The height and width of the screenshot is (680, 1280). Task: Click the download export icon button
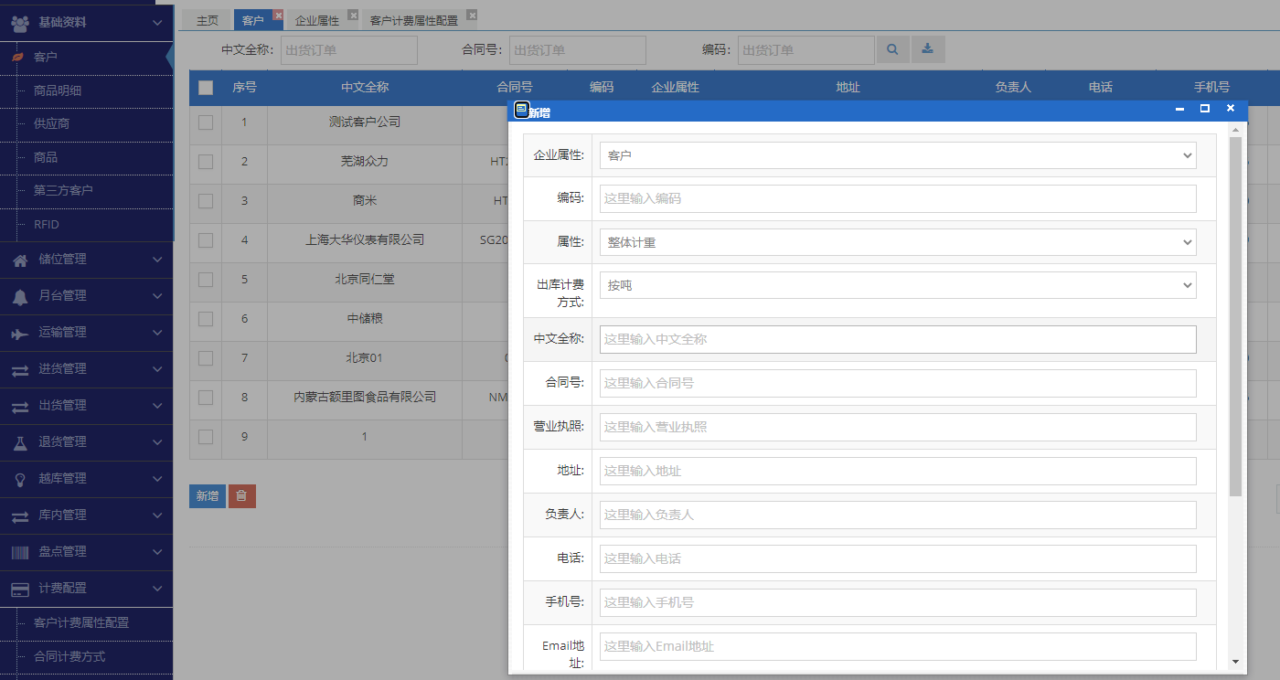928,49
